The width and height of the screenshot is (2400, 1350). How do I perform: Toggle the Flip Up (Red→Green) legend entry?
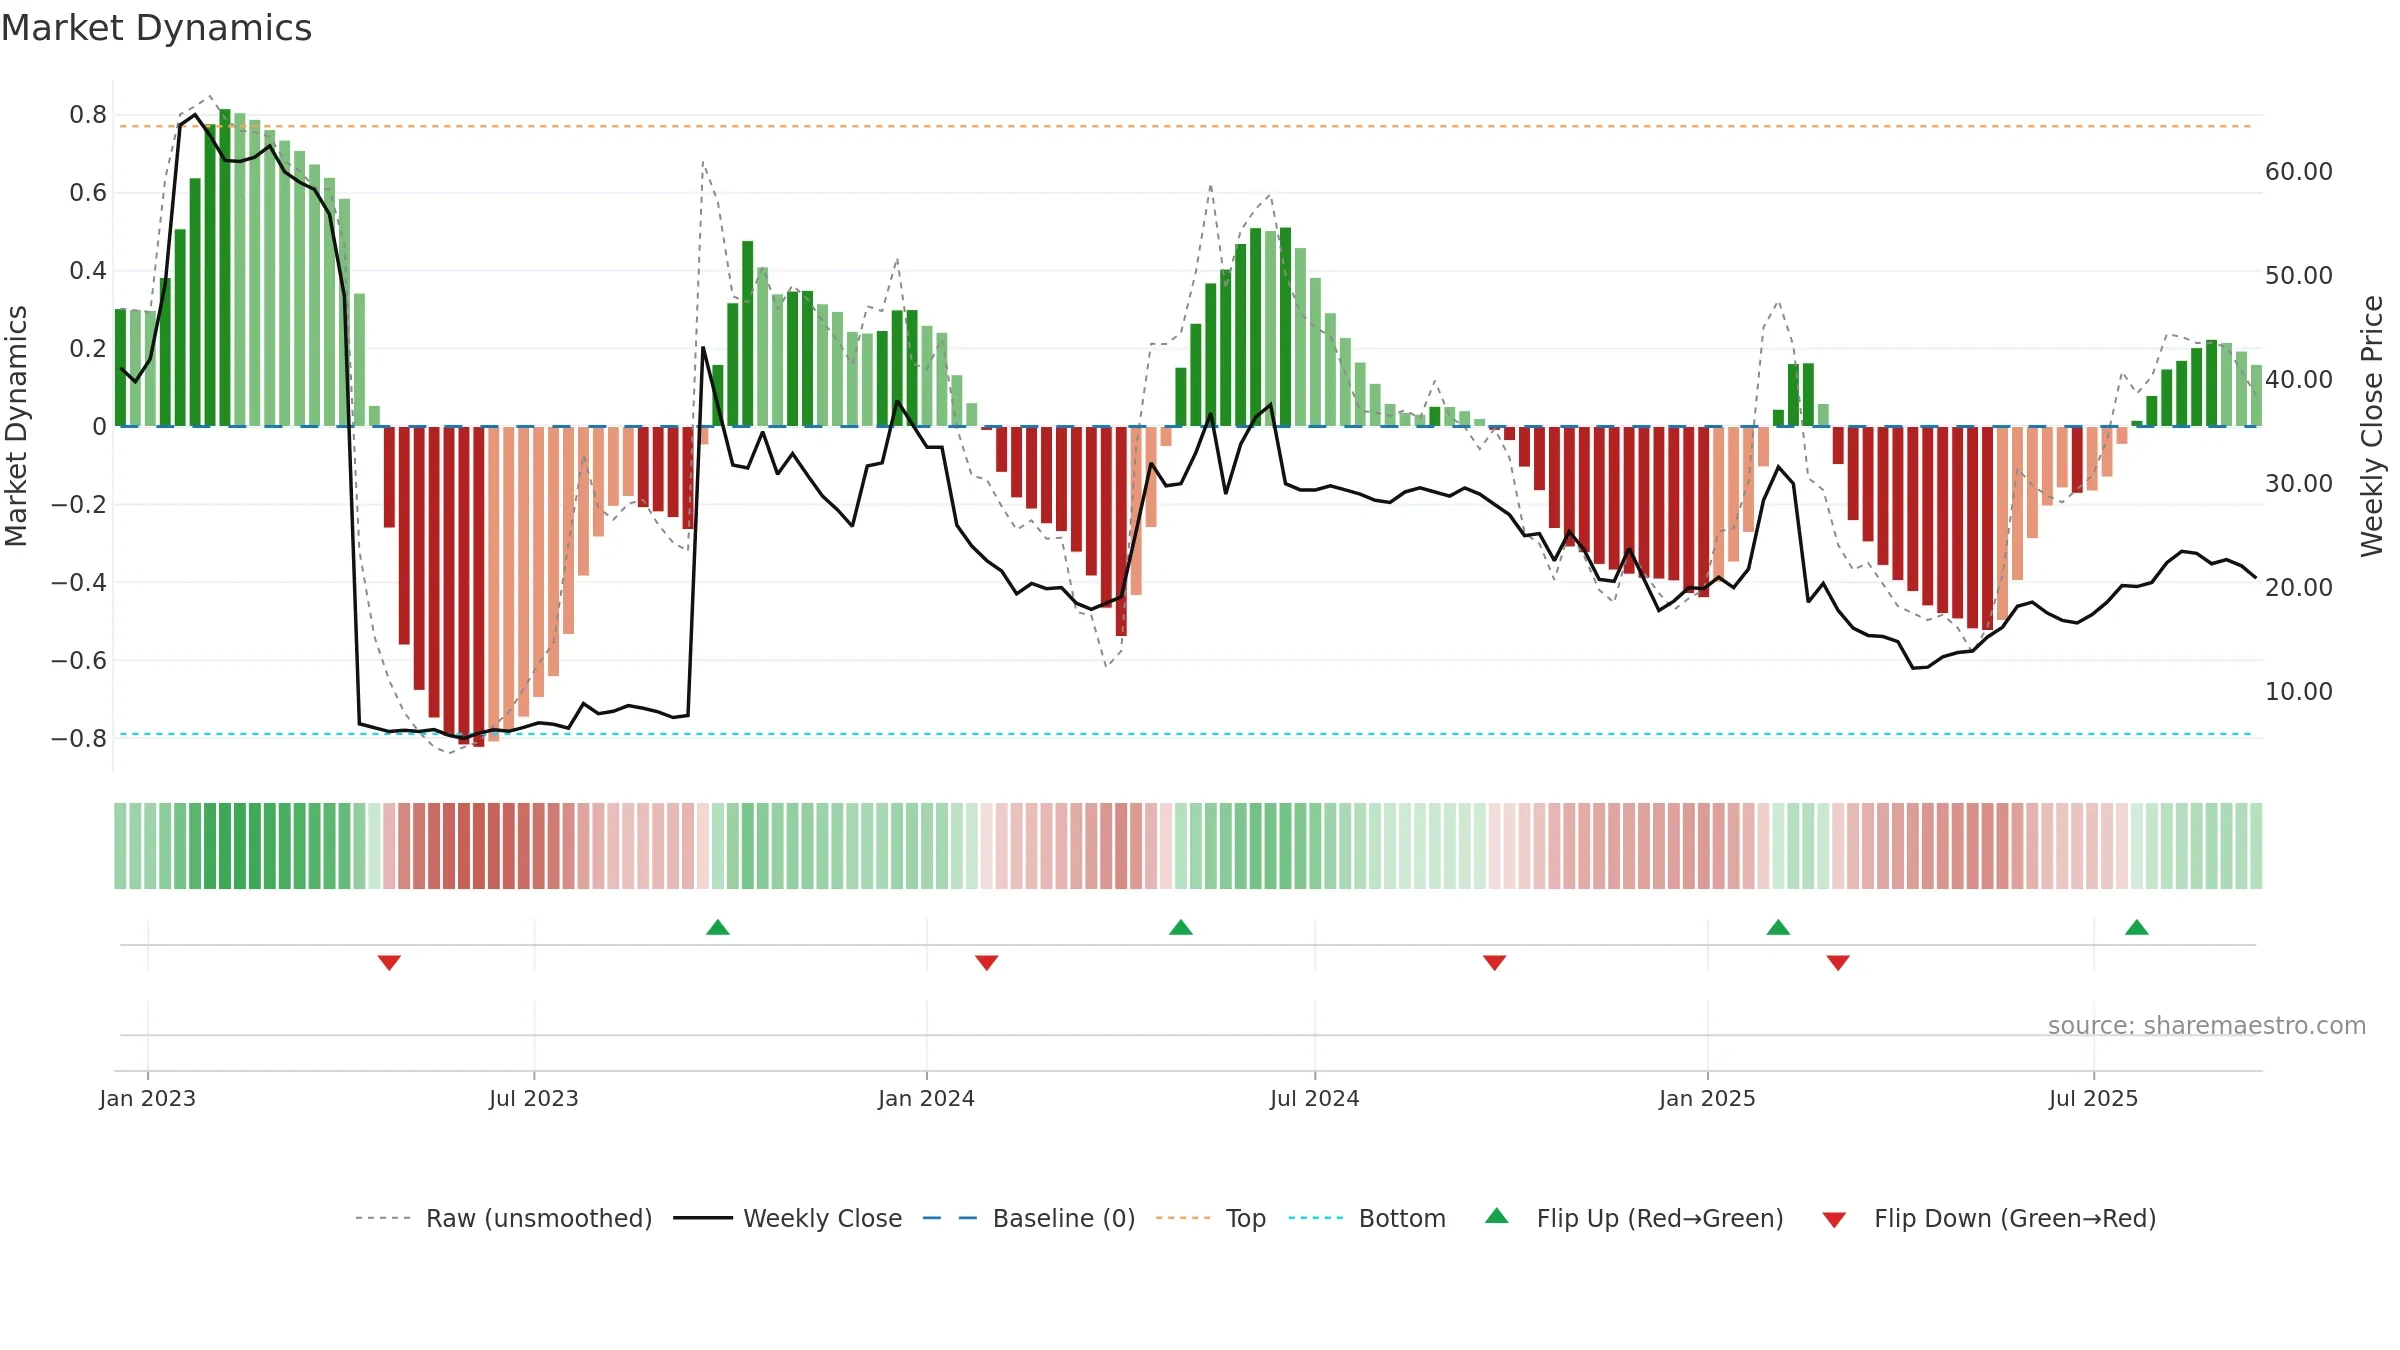coord(1634,1218)
